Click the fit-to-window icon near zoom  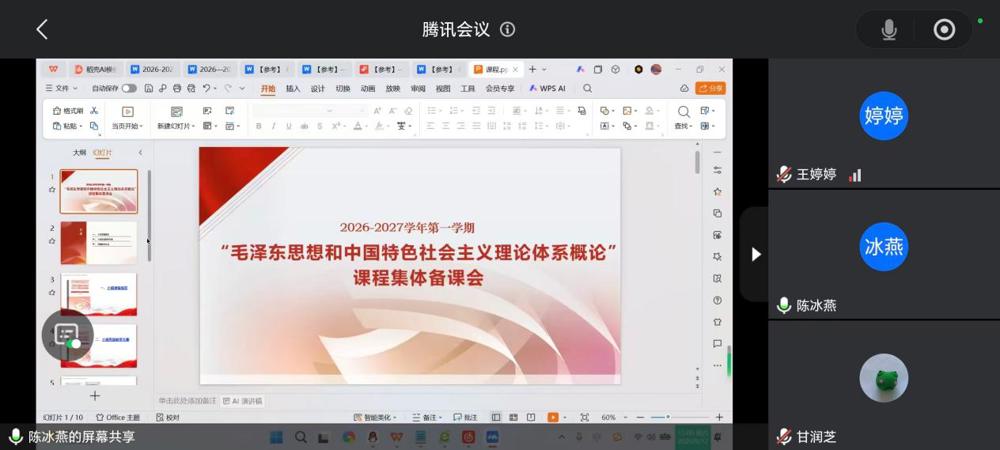pyautogui.click(x=585, y=417)
